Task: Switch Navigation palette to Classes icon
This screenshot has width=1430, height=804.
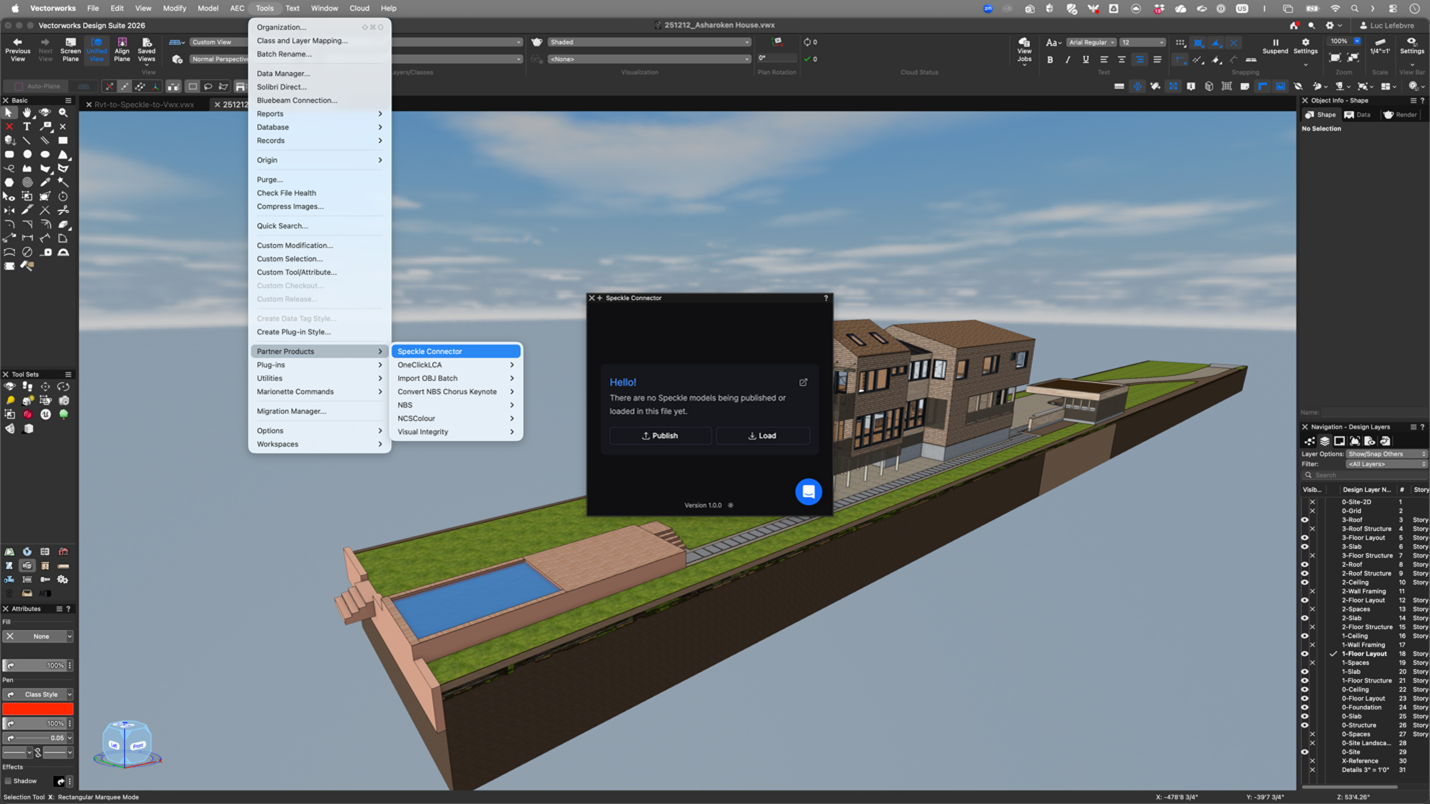Action: (1310, 441)
